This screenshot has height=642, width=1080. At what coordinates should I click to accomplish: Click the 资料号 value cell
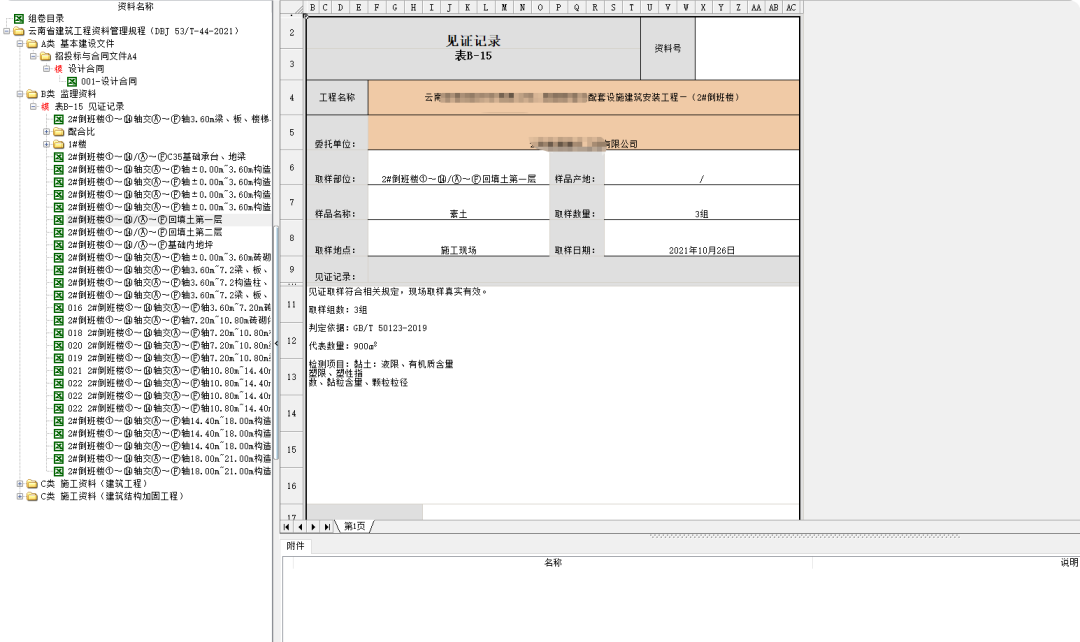click(x=747, y=48)
